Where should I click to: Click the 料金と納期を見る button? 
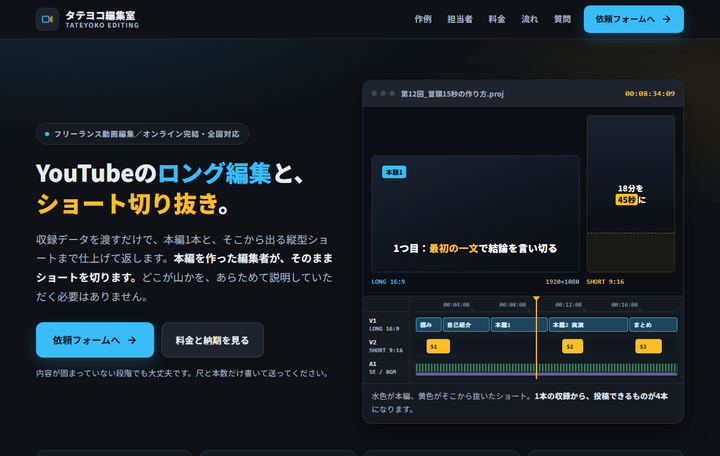pyautogui.click(x=213, y=340)
